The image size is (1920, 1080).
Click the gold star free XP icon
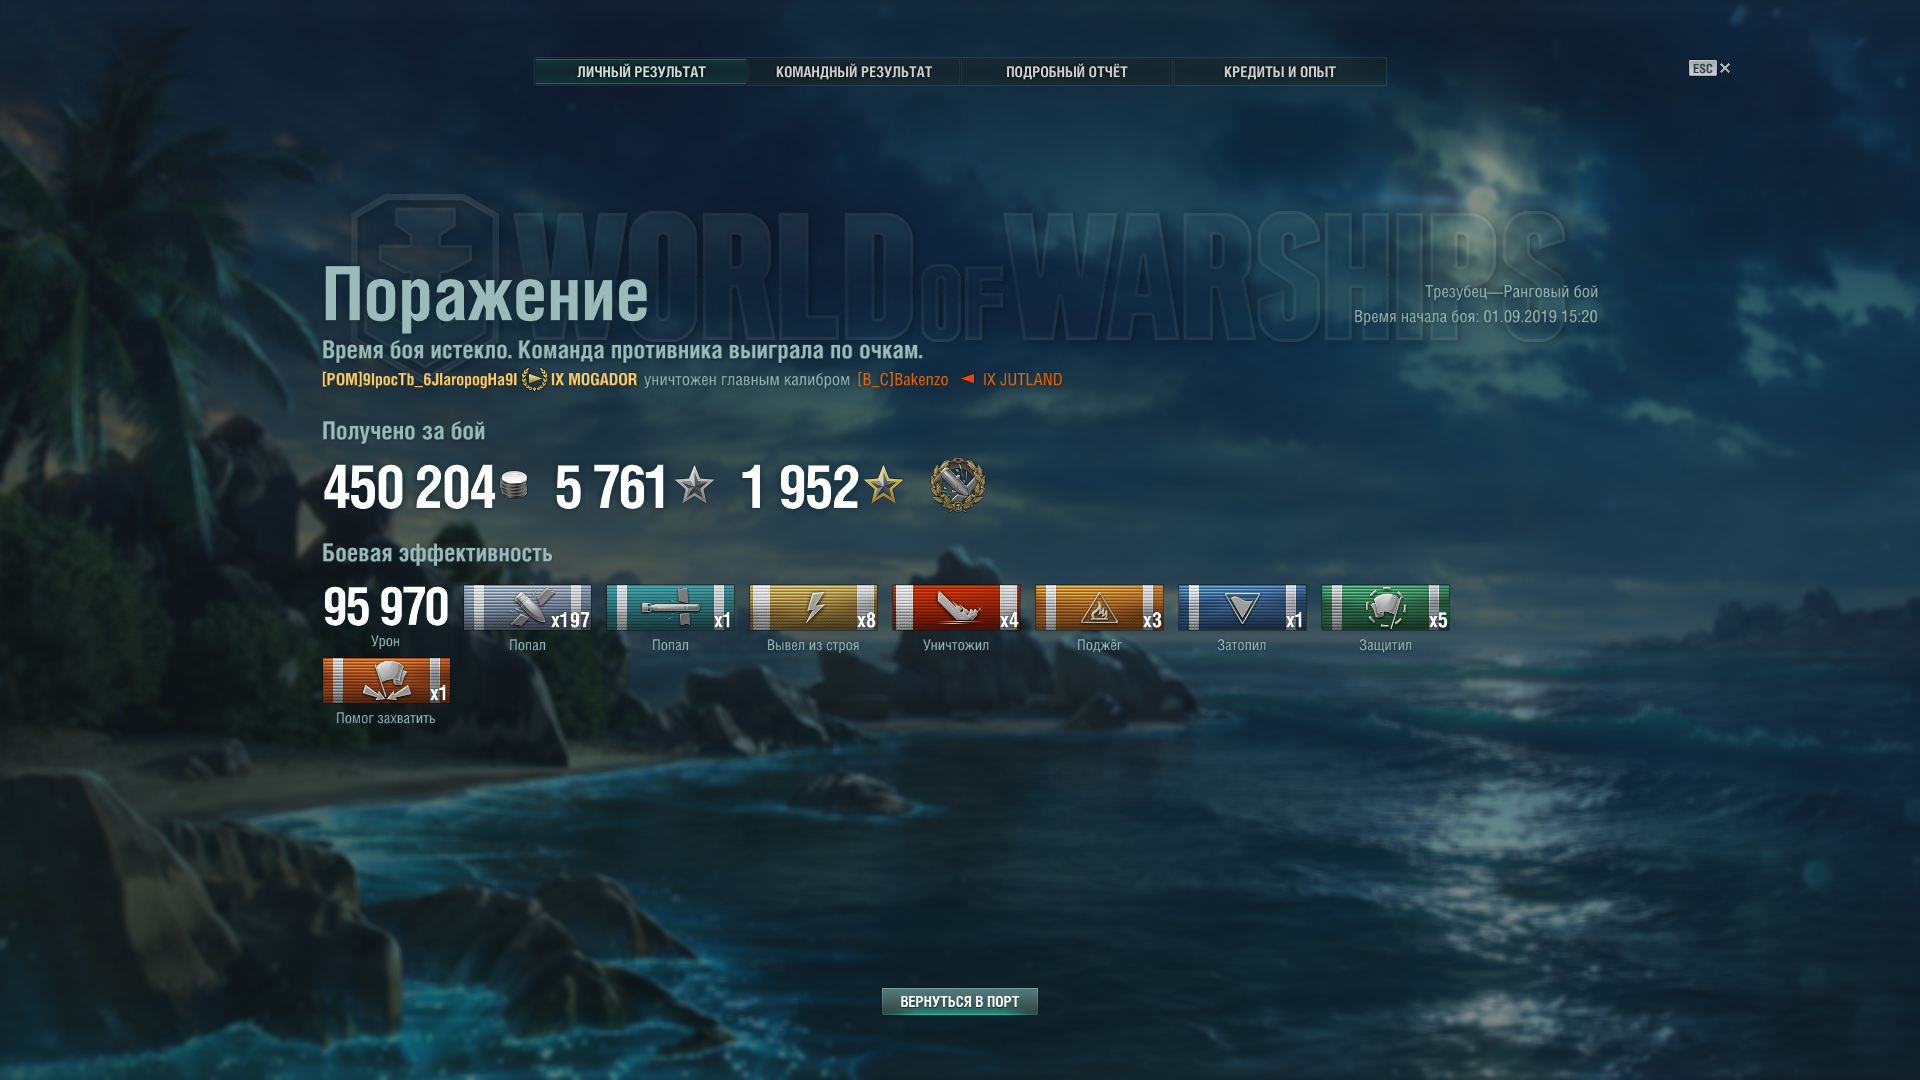[884, 485]
